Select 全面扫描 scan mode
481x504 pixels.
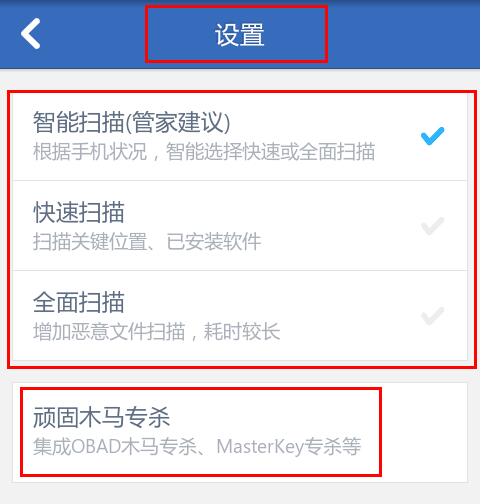click(240, 316)
